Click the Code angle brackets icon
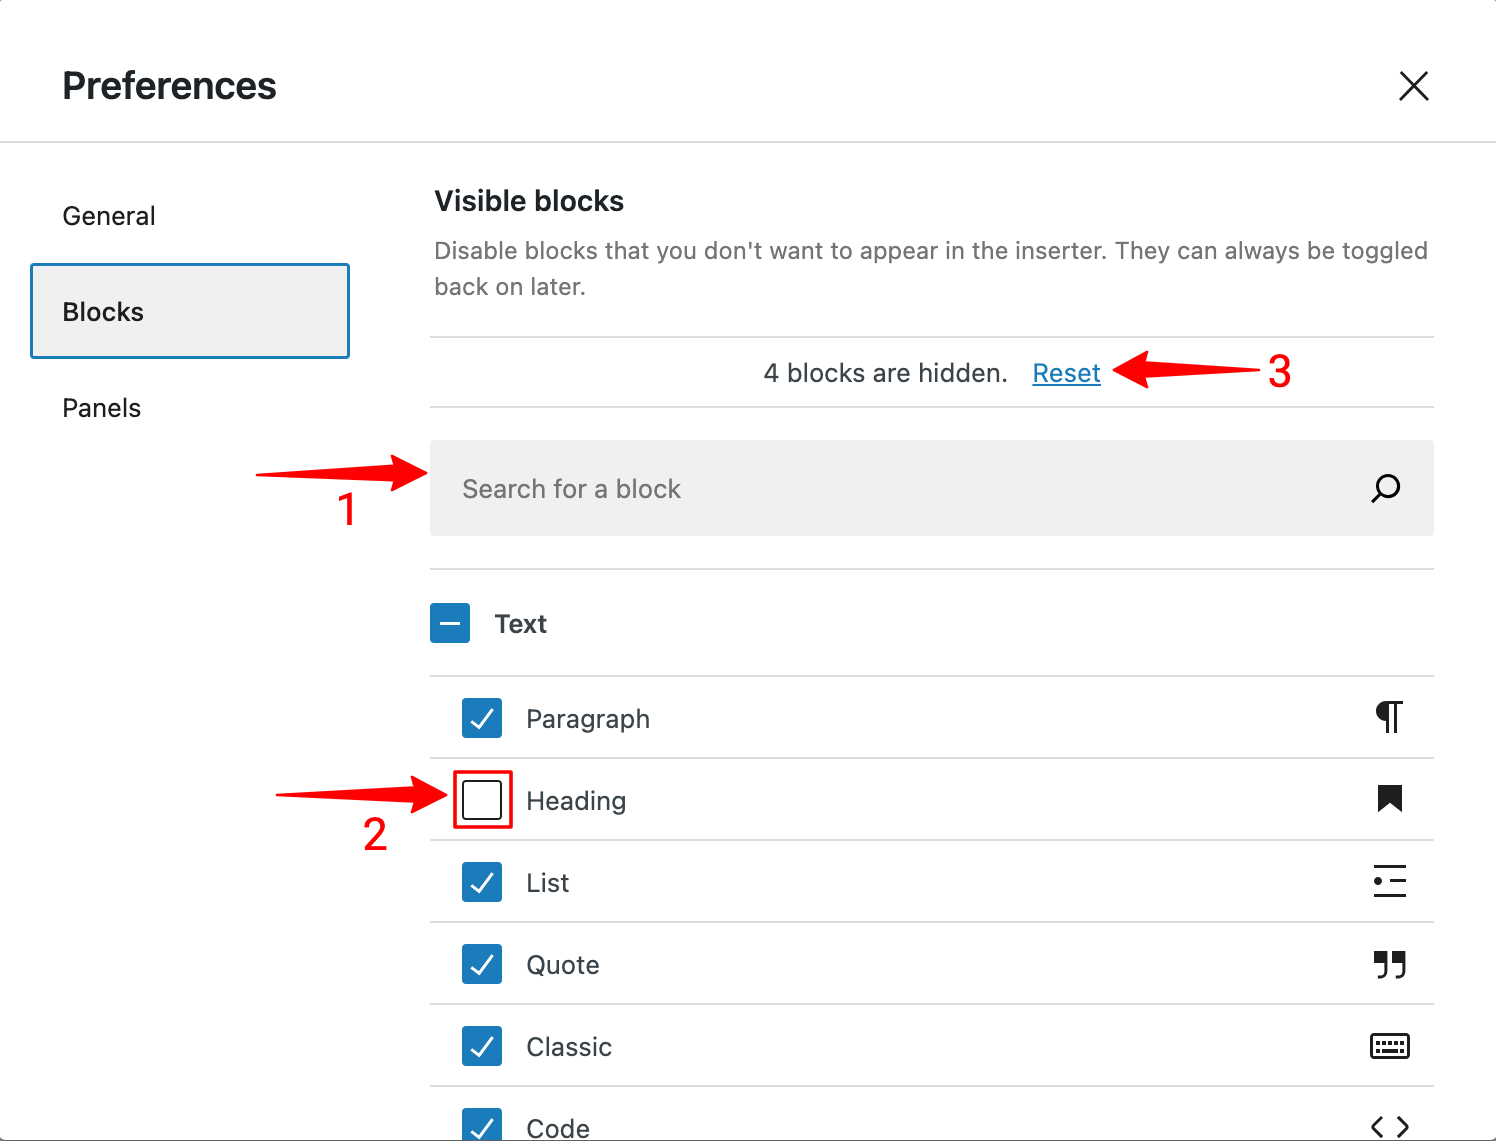 1389,1127
